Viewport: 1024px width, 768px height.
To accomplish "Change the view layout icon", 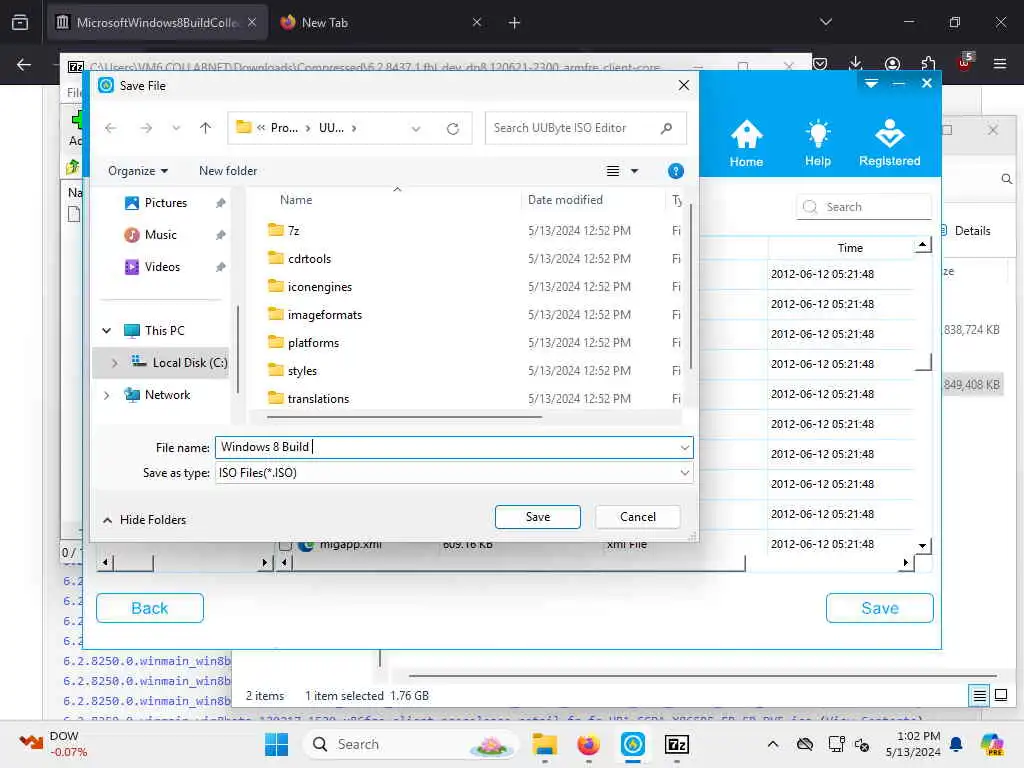I will (613, 171).
